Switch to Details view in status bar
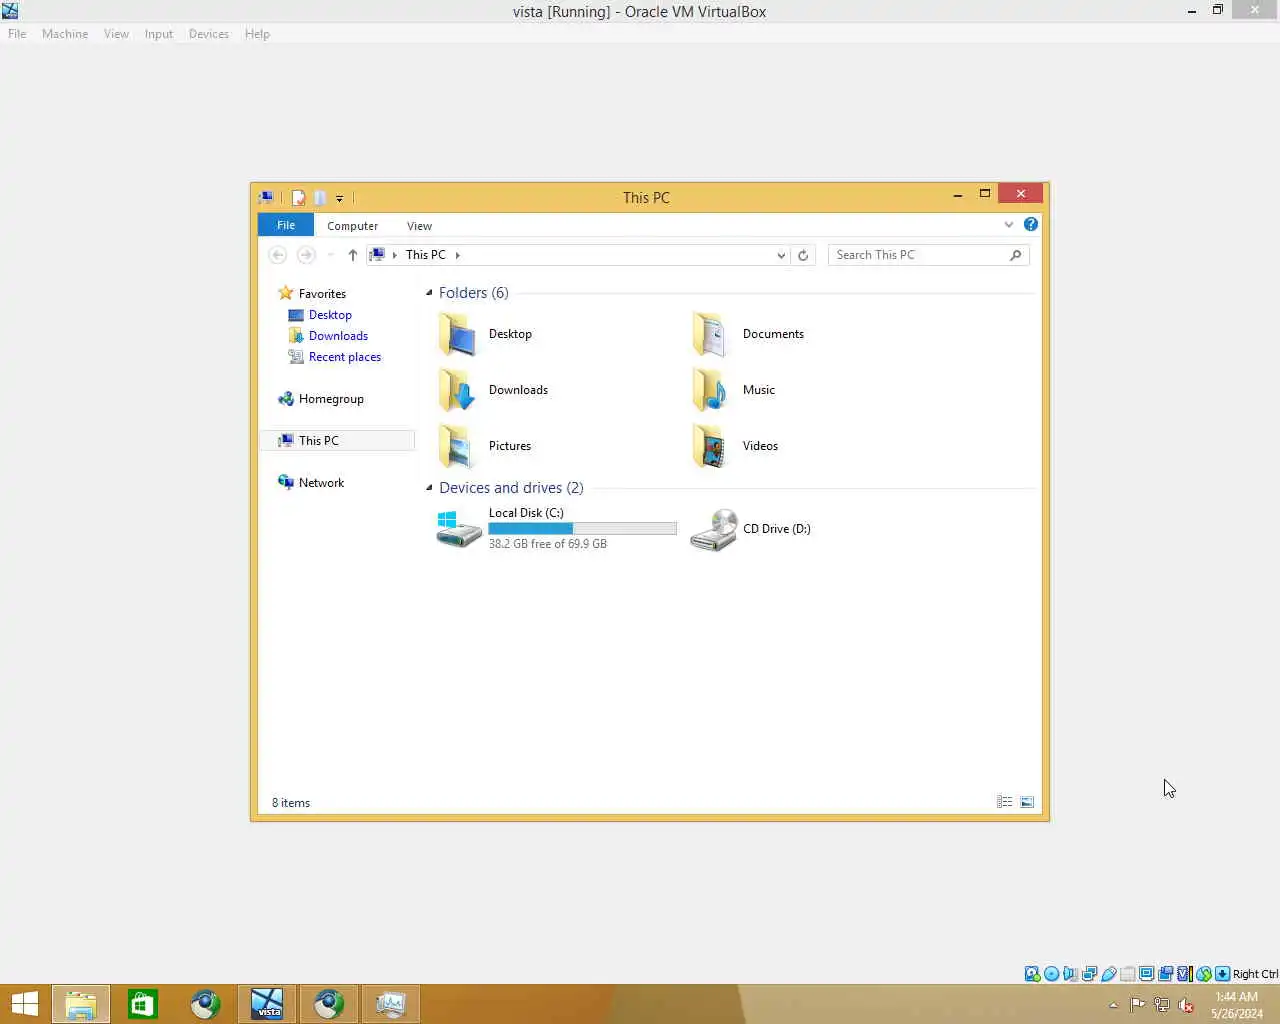Viewport: 1280px width, 1024px height. click(x=1005, y=802)
